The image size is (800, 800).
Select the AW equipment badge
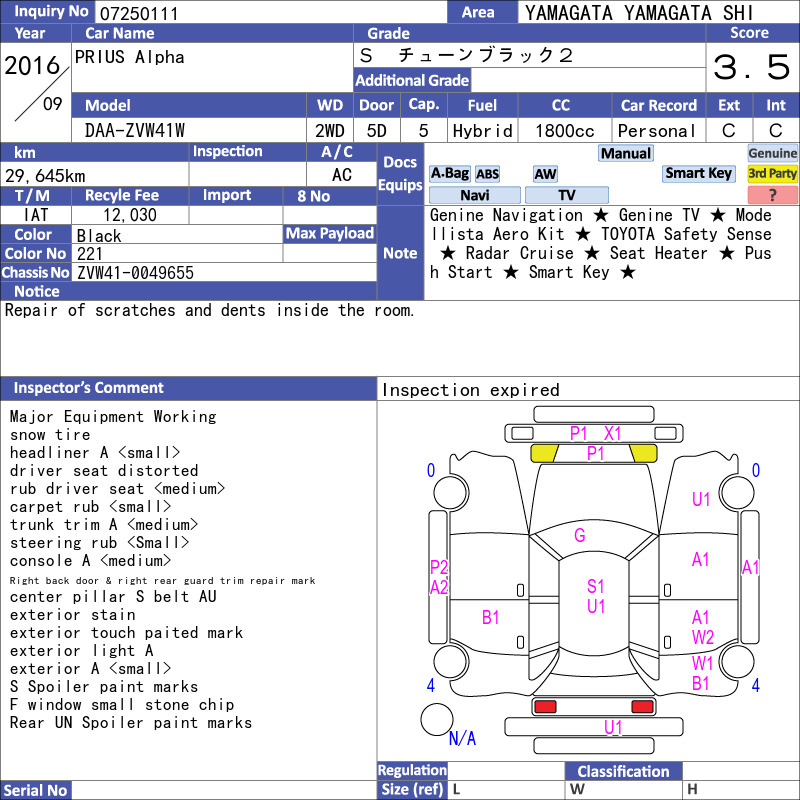pos(545,174)
